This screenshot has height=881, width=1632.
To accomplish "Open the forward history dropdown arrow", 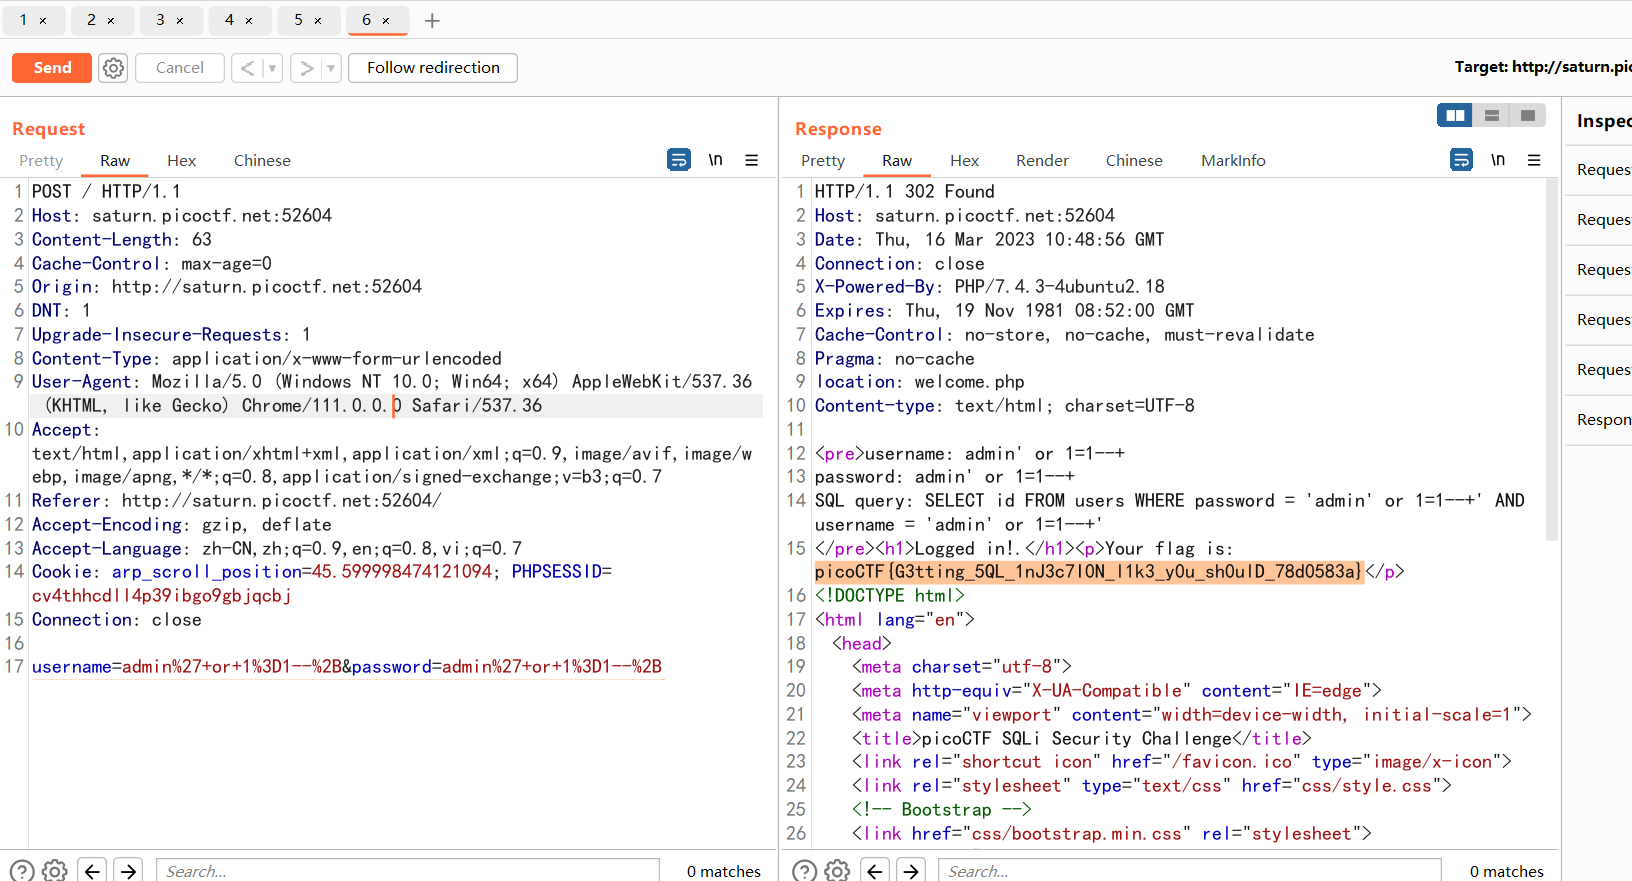I will point(331,68).
